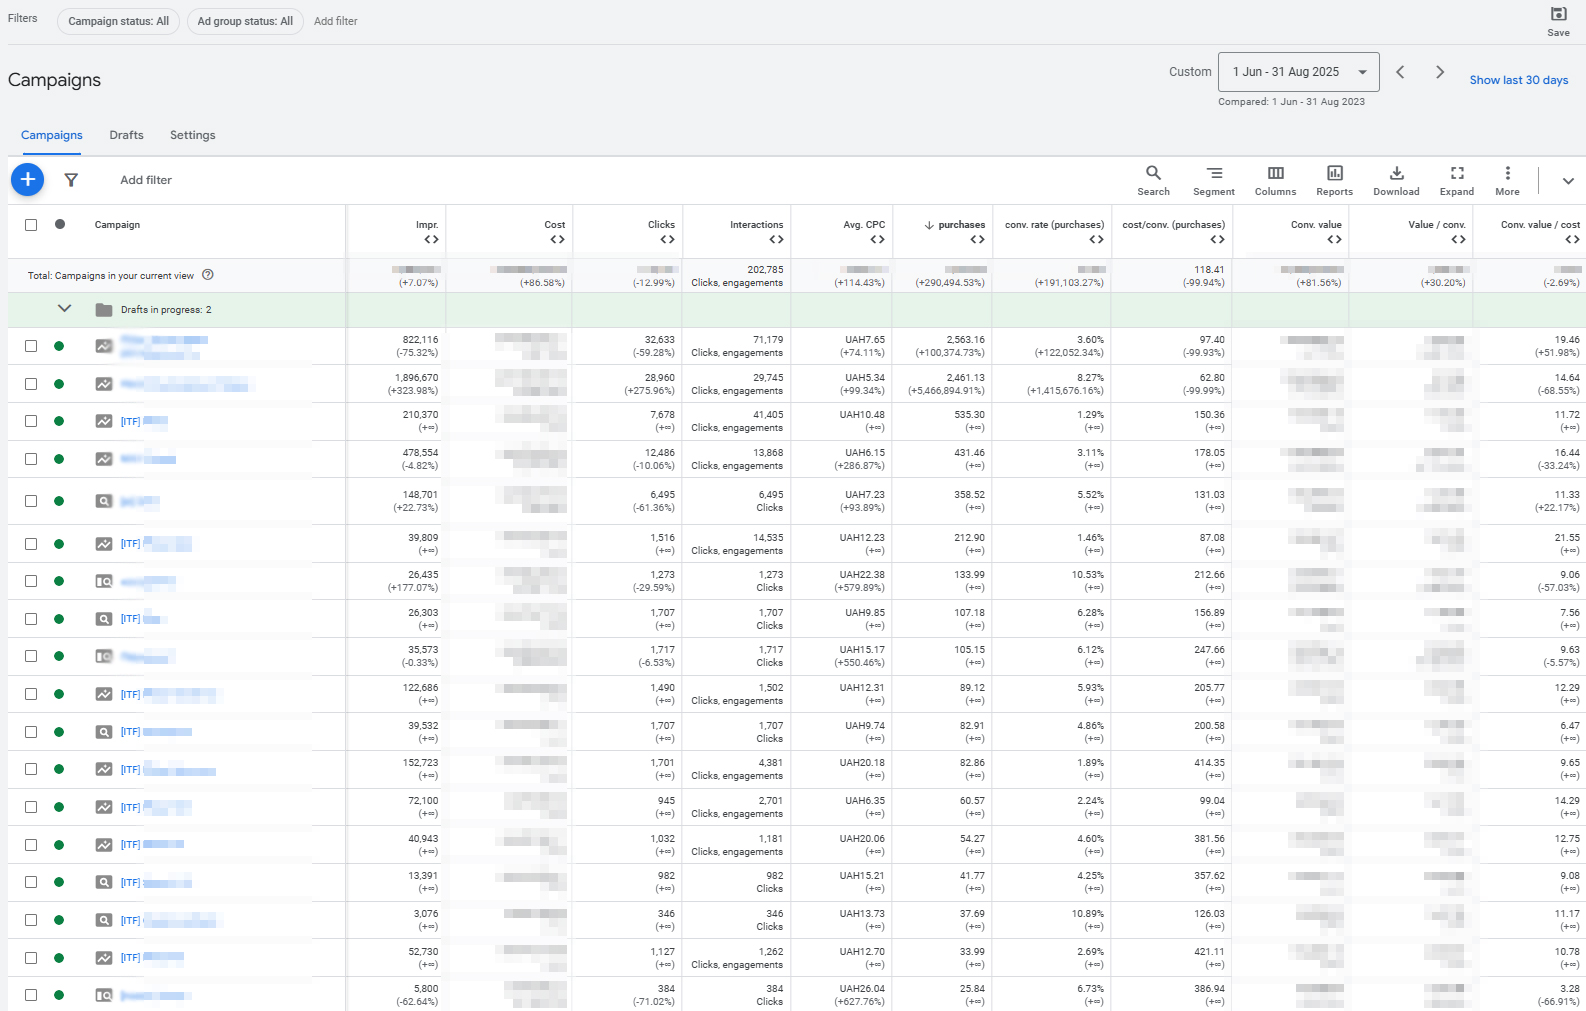Check the first campaign row checkbox
Image resolution: width=1586 pixels, height=1011 pixels.
31,346
